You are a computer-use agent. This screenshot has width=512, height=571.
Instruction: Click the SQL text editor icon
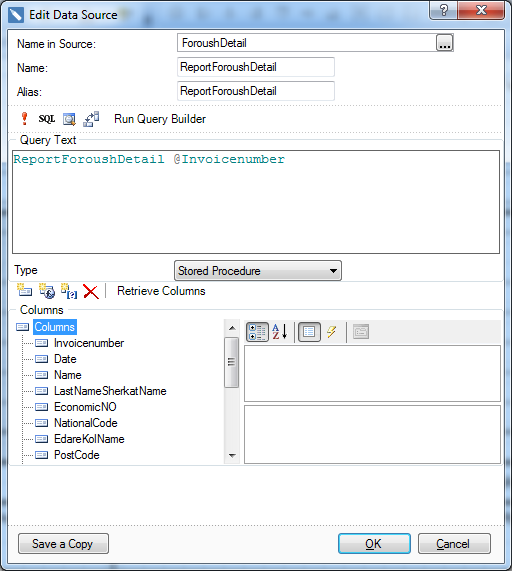click(x=47, y=119)
